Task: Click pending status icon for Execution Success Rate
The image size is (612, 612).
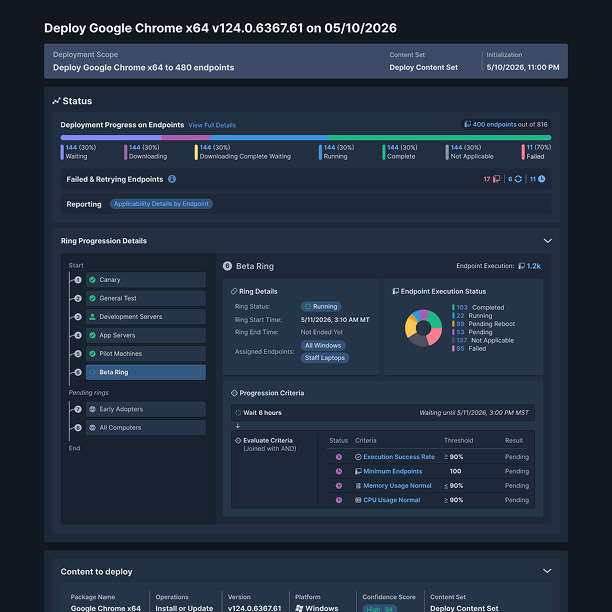Action: pyautogui.click(x=339, y=457)
